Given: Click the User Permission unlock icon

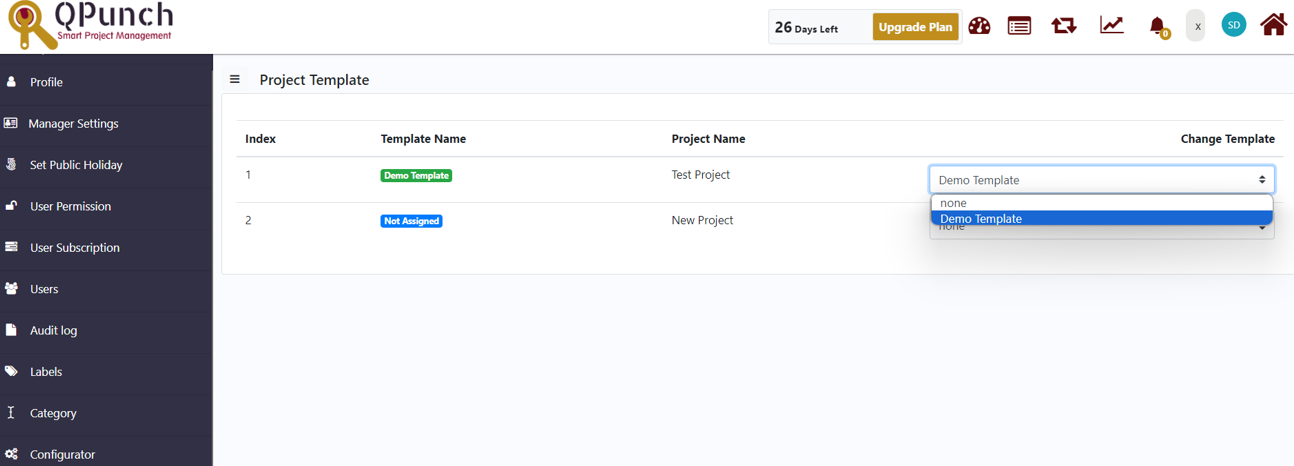Looking at the screenshot, I should (11, 205).
